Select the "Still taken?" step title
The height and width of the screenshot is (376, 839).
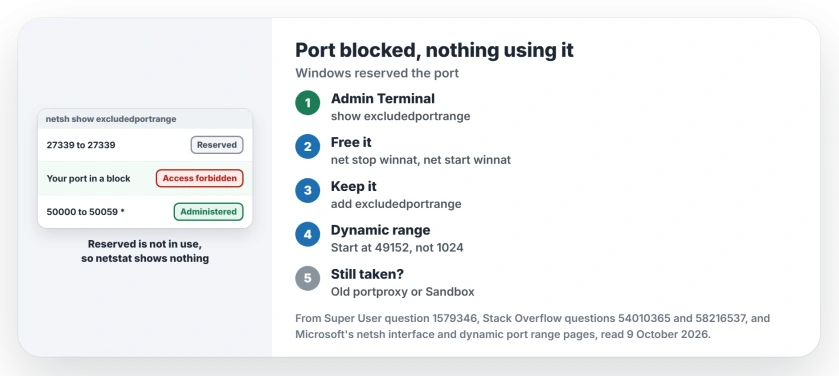pyautogui.click(x=367, y=274)
